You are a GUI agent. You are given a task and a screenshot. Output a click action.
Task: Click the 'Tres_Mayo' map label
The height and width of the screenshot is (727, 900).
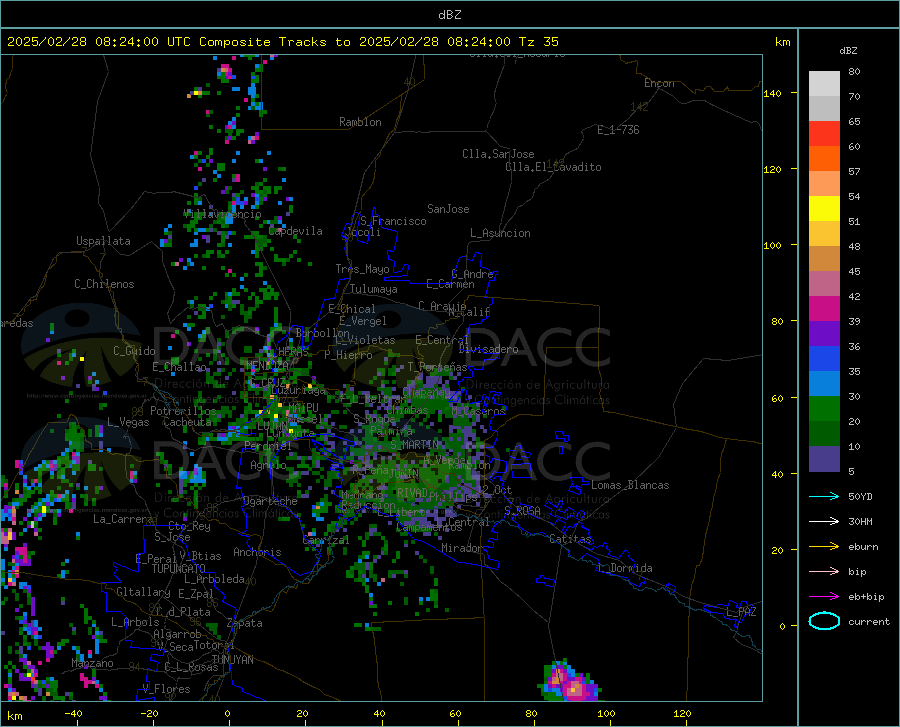pos(362,269)
